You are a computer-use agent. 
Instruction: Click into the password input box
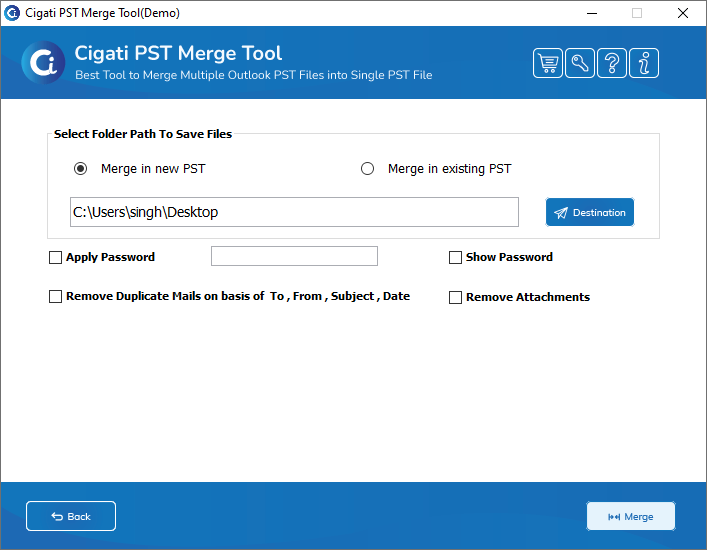294,256
